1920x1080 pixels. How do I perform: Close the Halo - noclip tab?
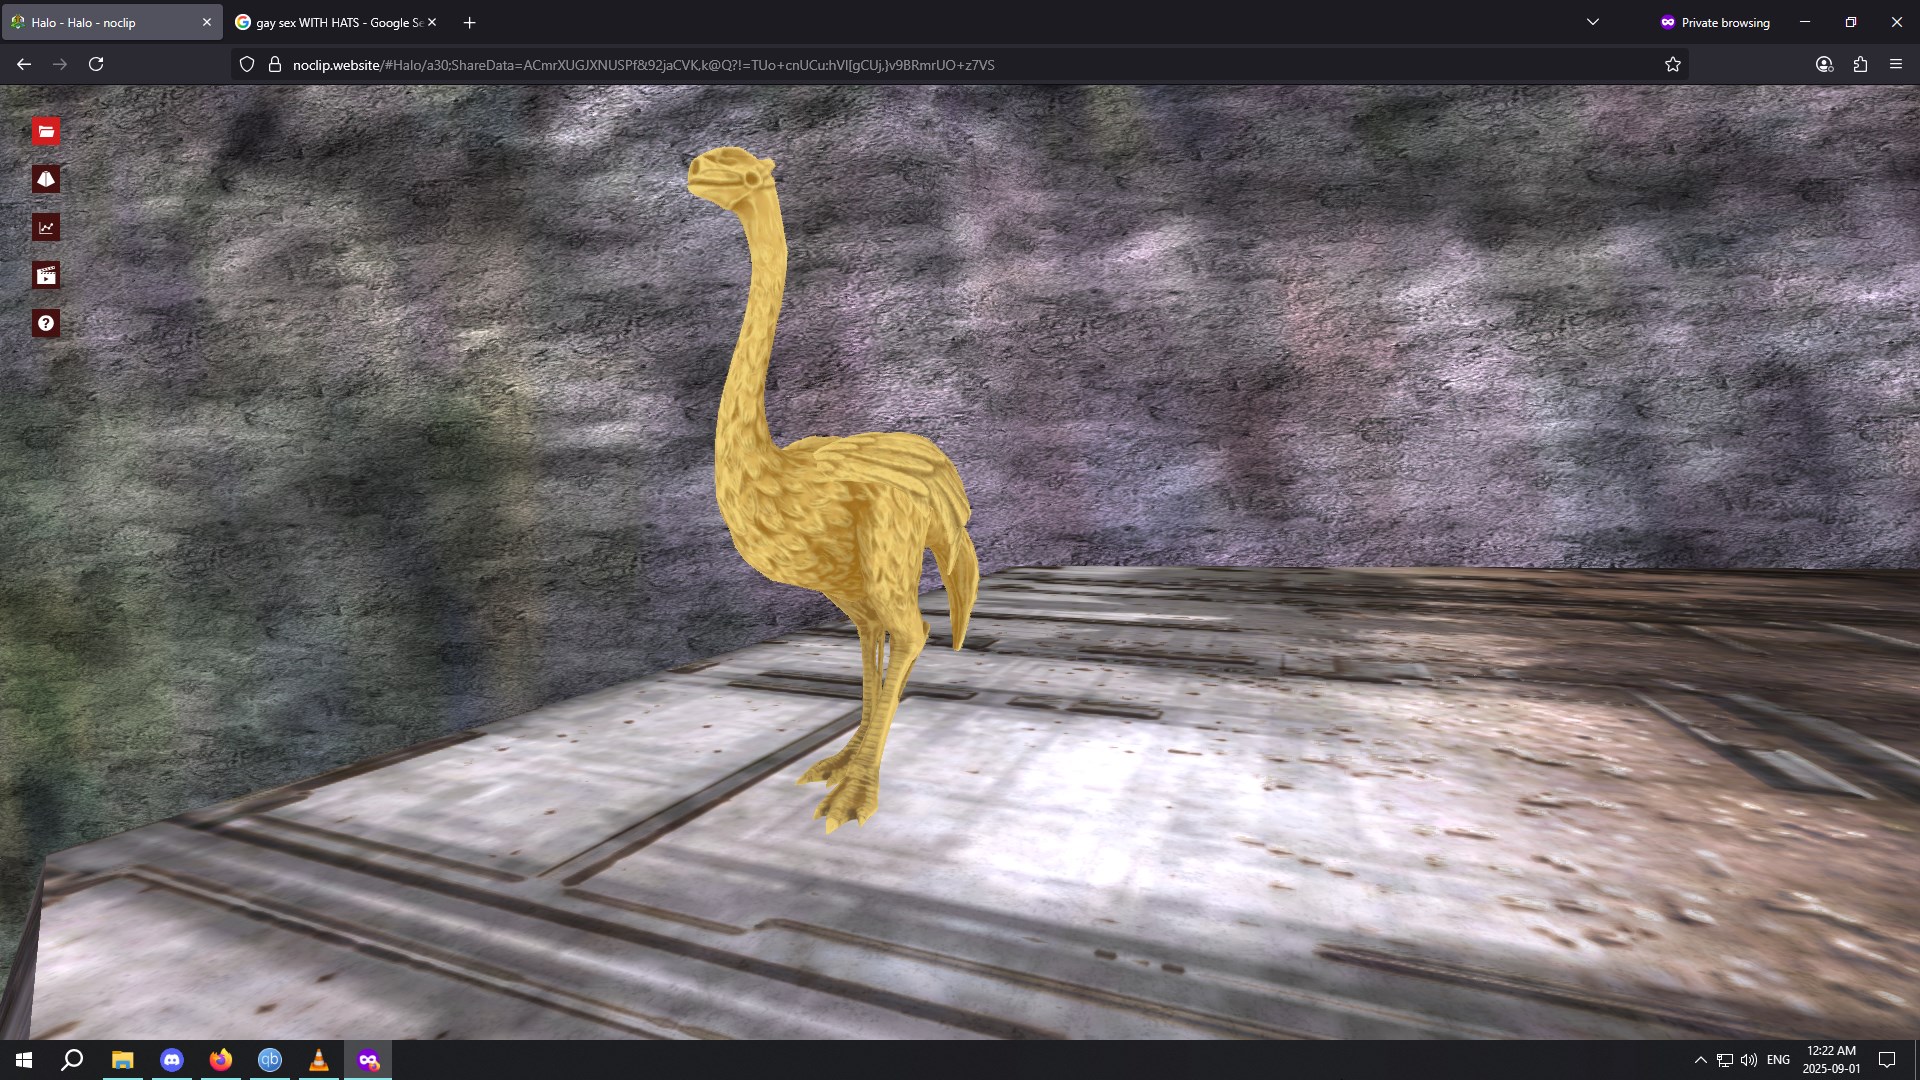tap(207, 22)
